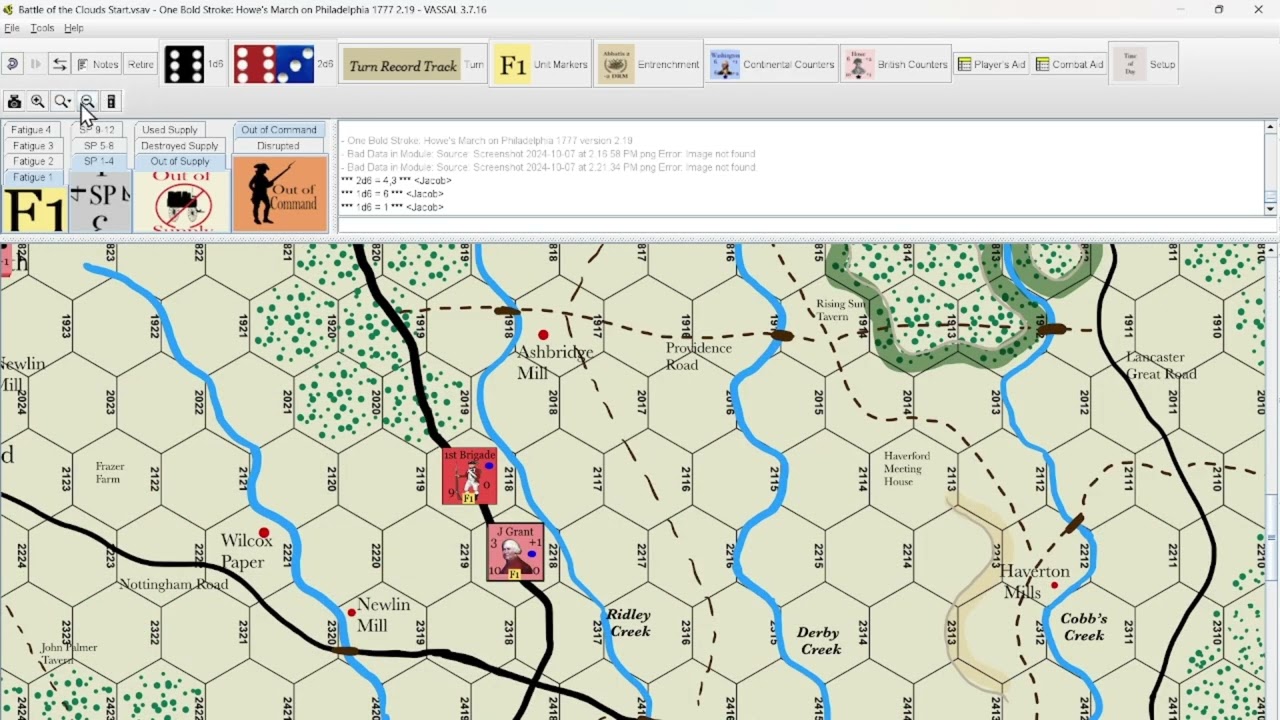This screenshot has height=720, width=1280.
Task: Switch to the Fatigue 2 tab
Action: point(32,161)
